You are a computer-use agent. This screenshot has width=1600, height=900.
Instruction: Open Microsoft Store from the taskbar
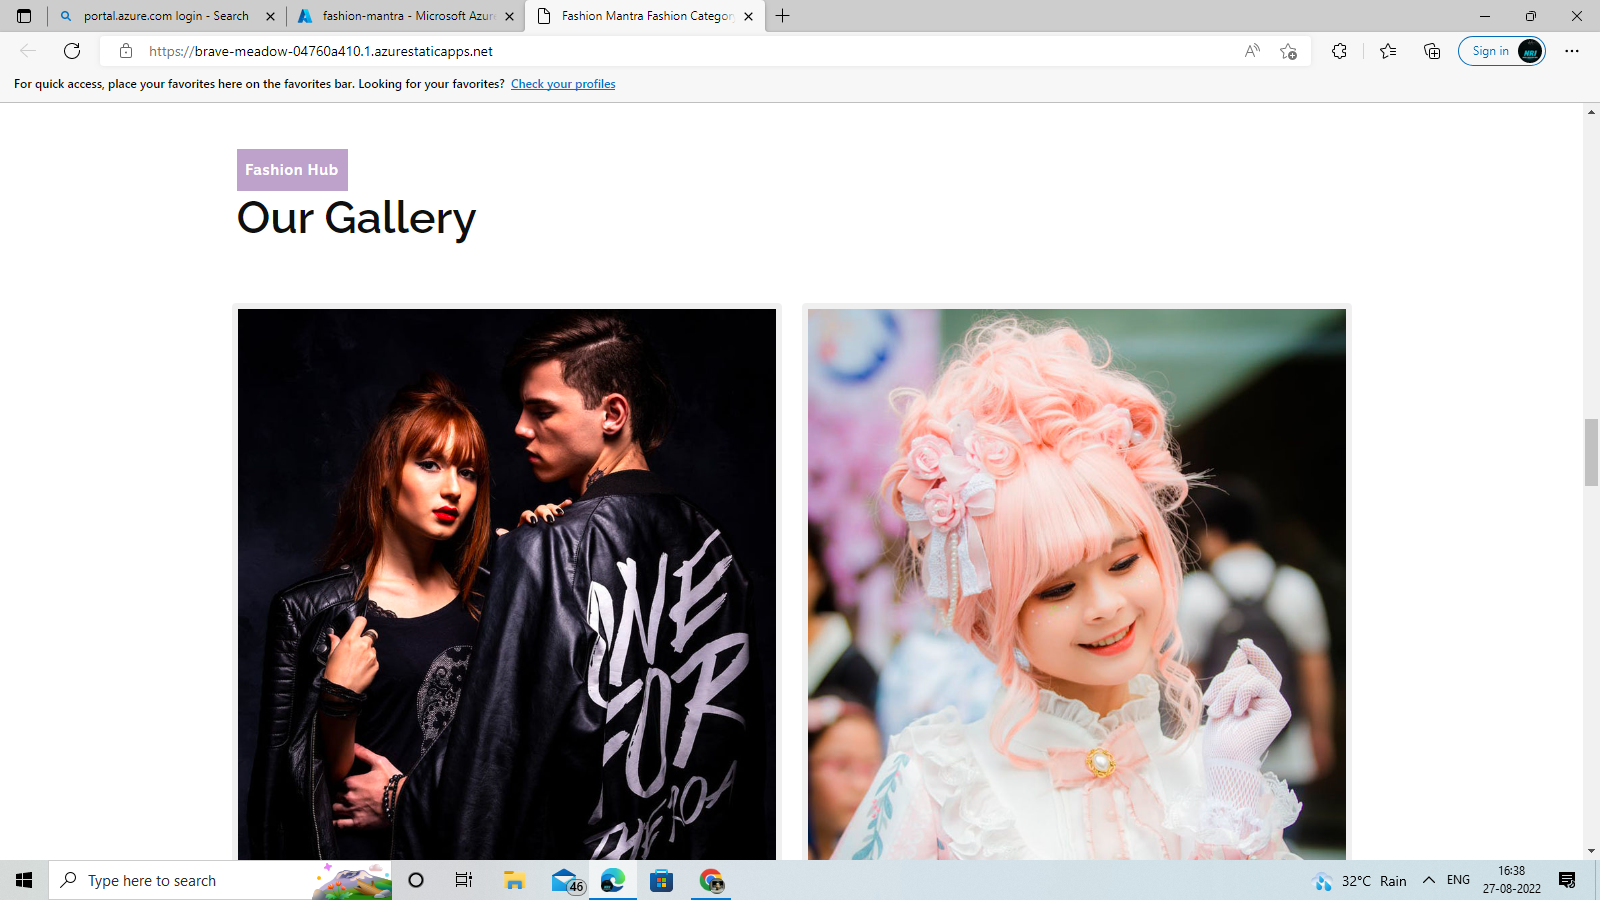661,880
